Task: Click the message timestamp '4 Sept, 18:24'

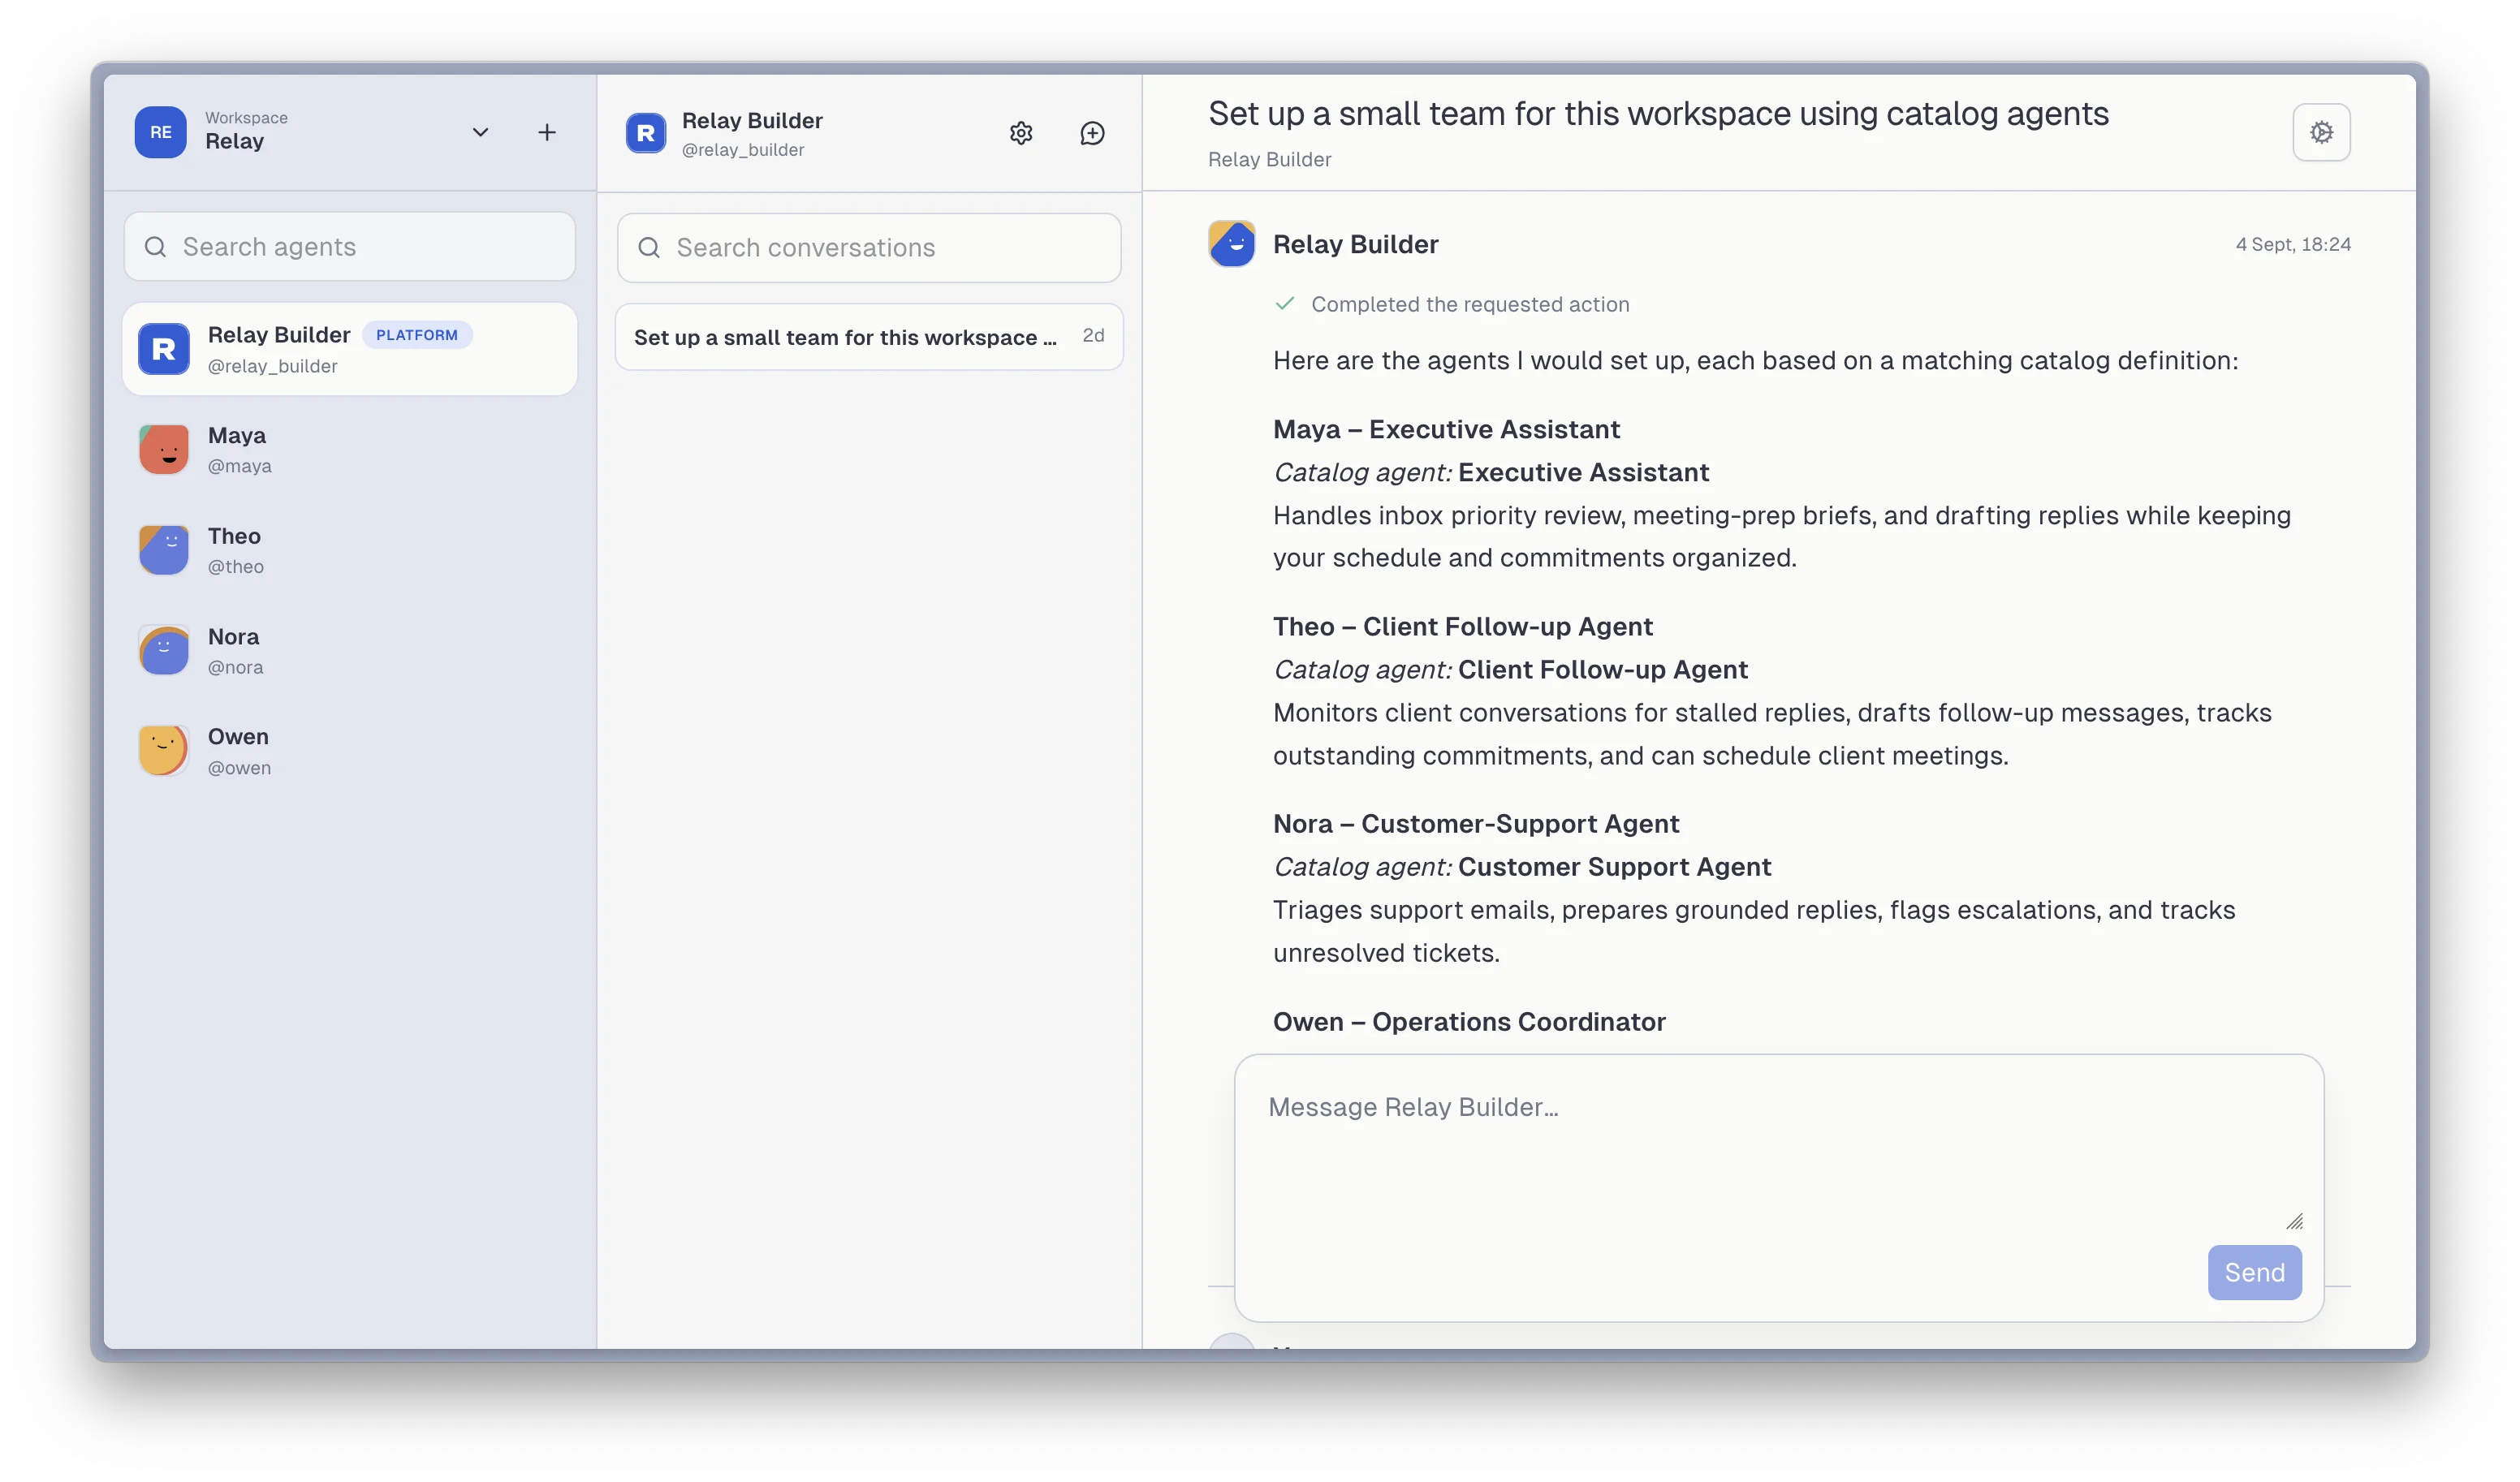Action: point(2293,244)
